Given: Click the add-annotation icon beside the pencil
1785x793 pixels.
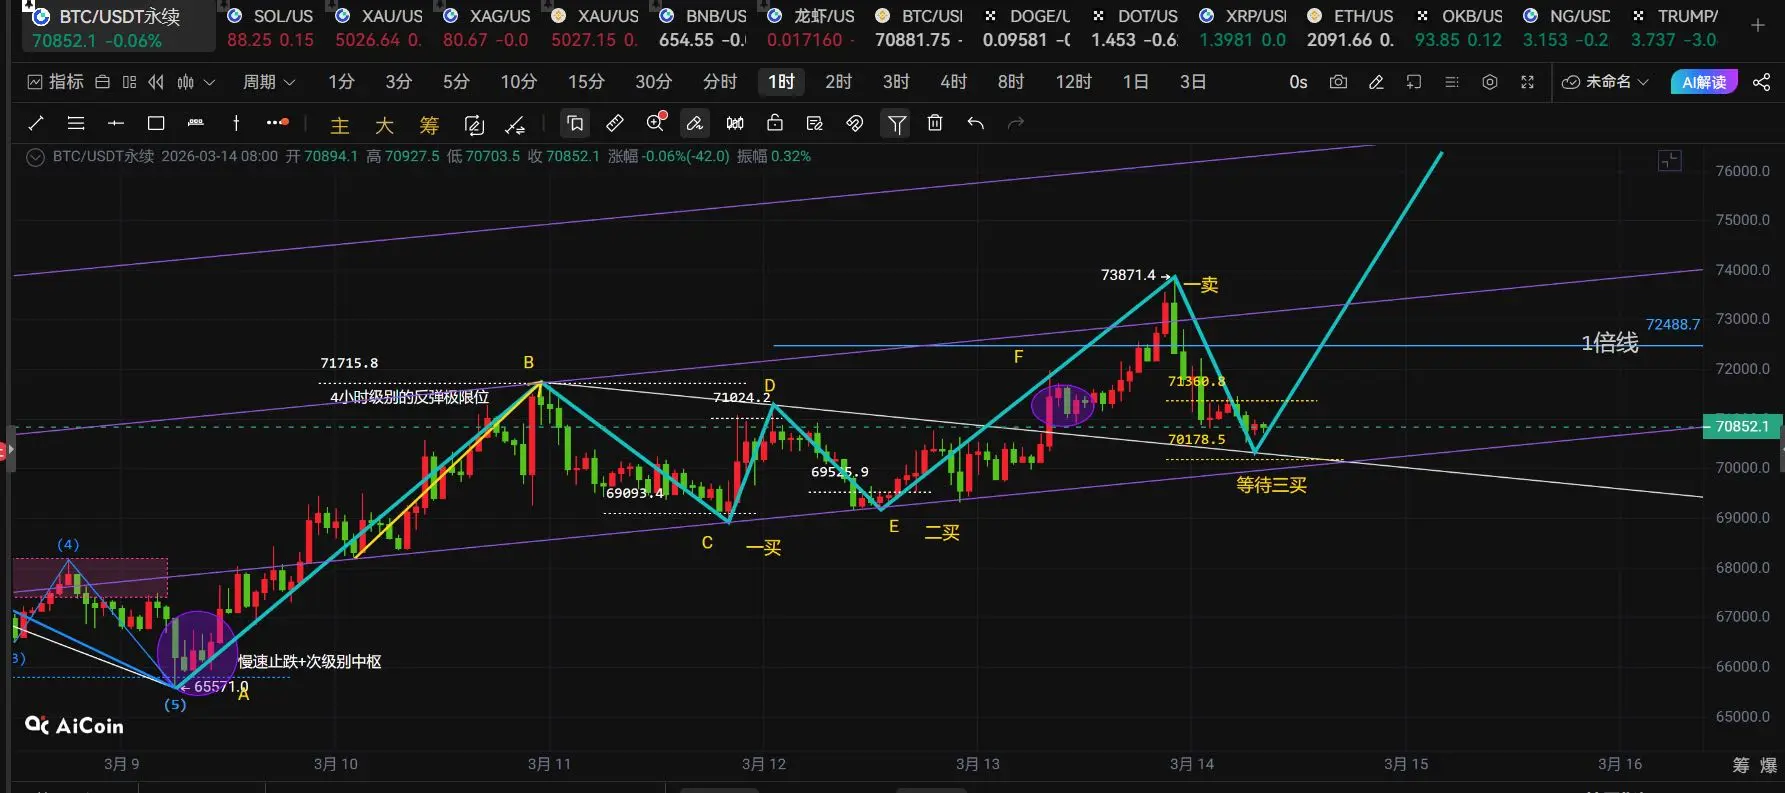Looking at the screenshot, I should click(1414, 82).
